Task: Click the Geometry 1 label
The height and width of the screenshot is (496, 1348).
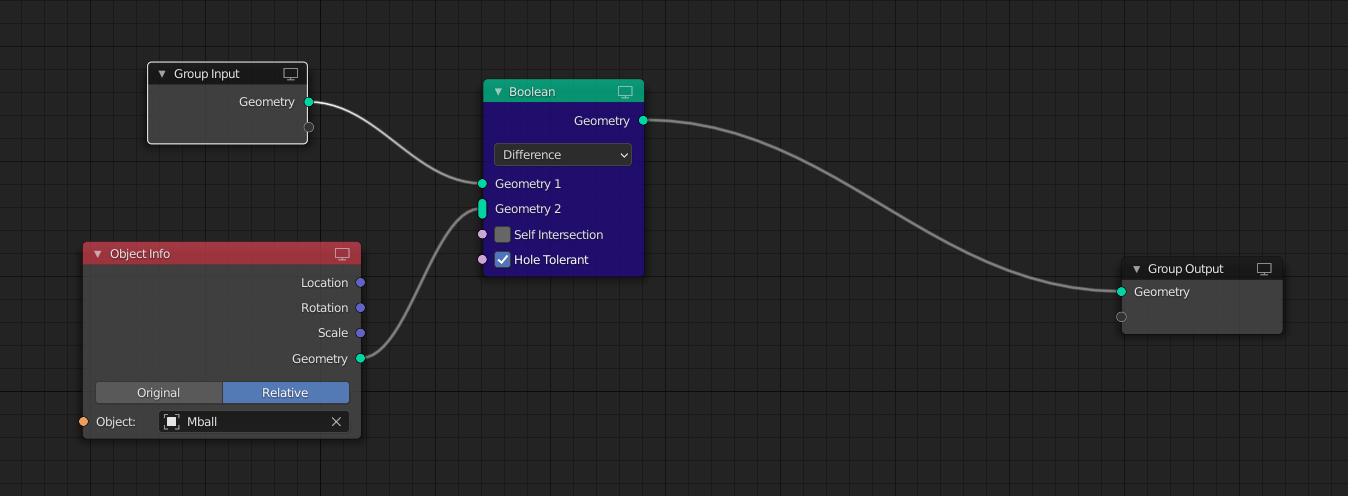Action: pyautogui.click(x=528, y=184)
